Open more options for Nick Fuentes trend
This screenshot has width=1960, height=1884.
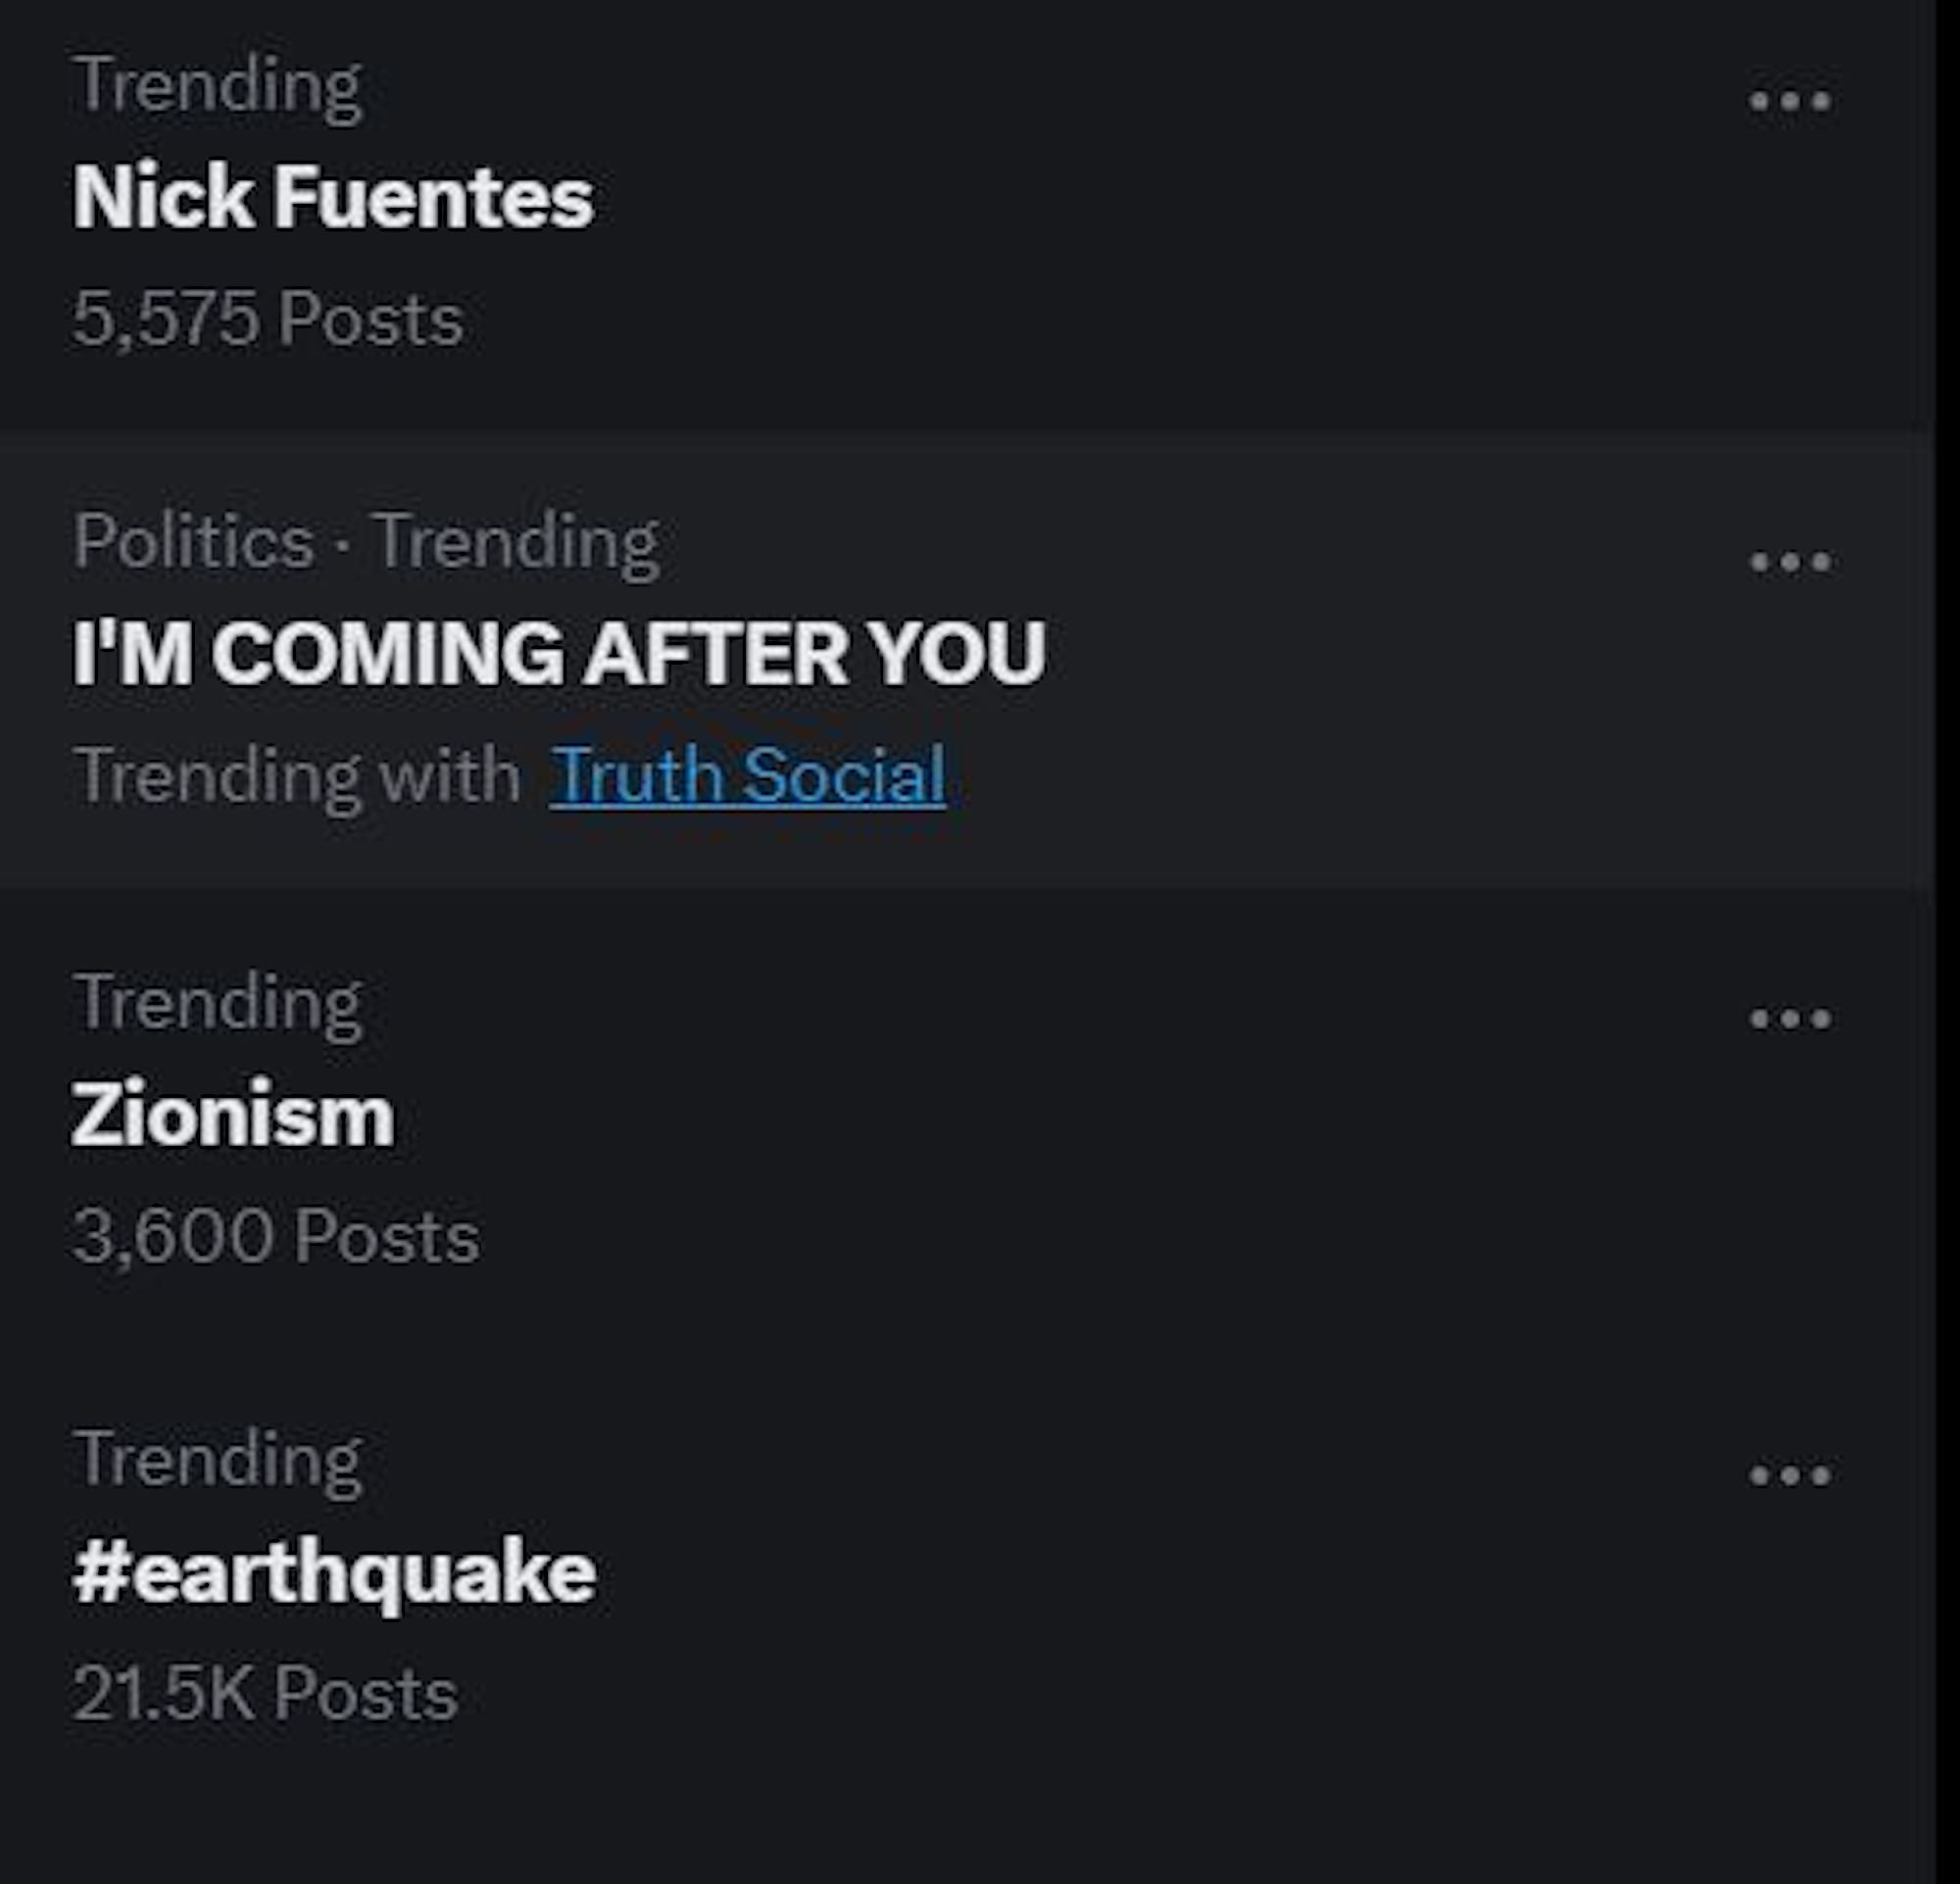(x=1790, y=101)
